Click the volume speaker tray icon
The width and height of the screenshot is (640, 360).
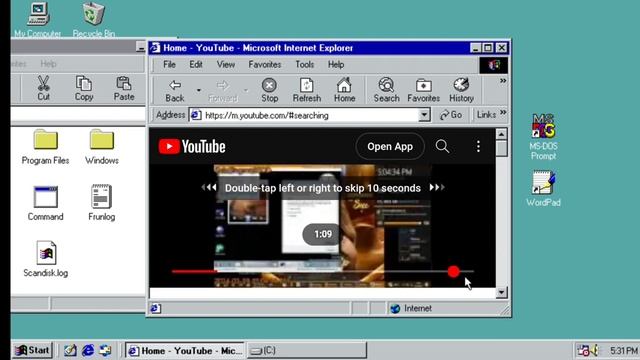[x=595, y=350]
